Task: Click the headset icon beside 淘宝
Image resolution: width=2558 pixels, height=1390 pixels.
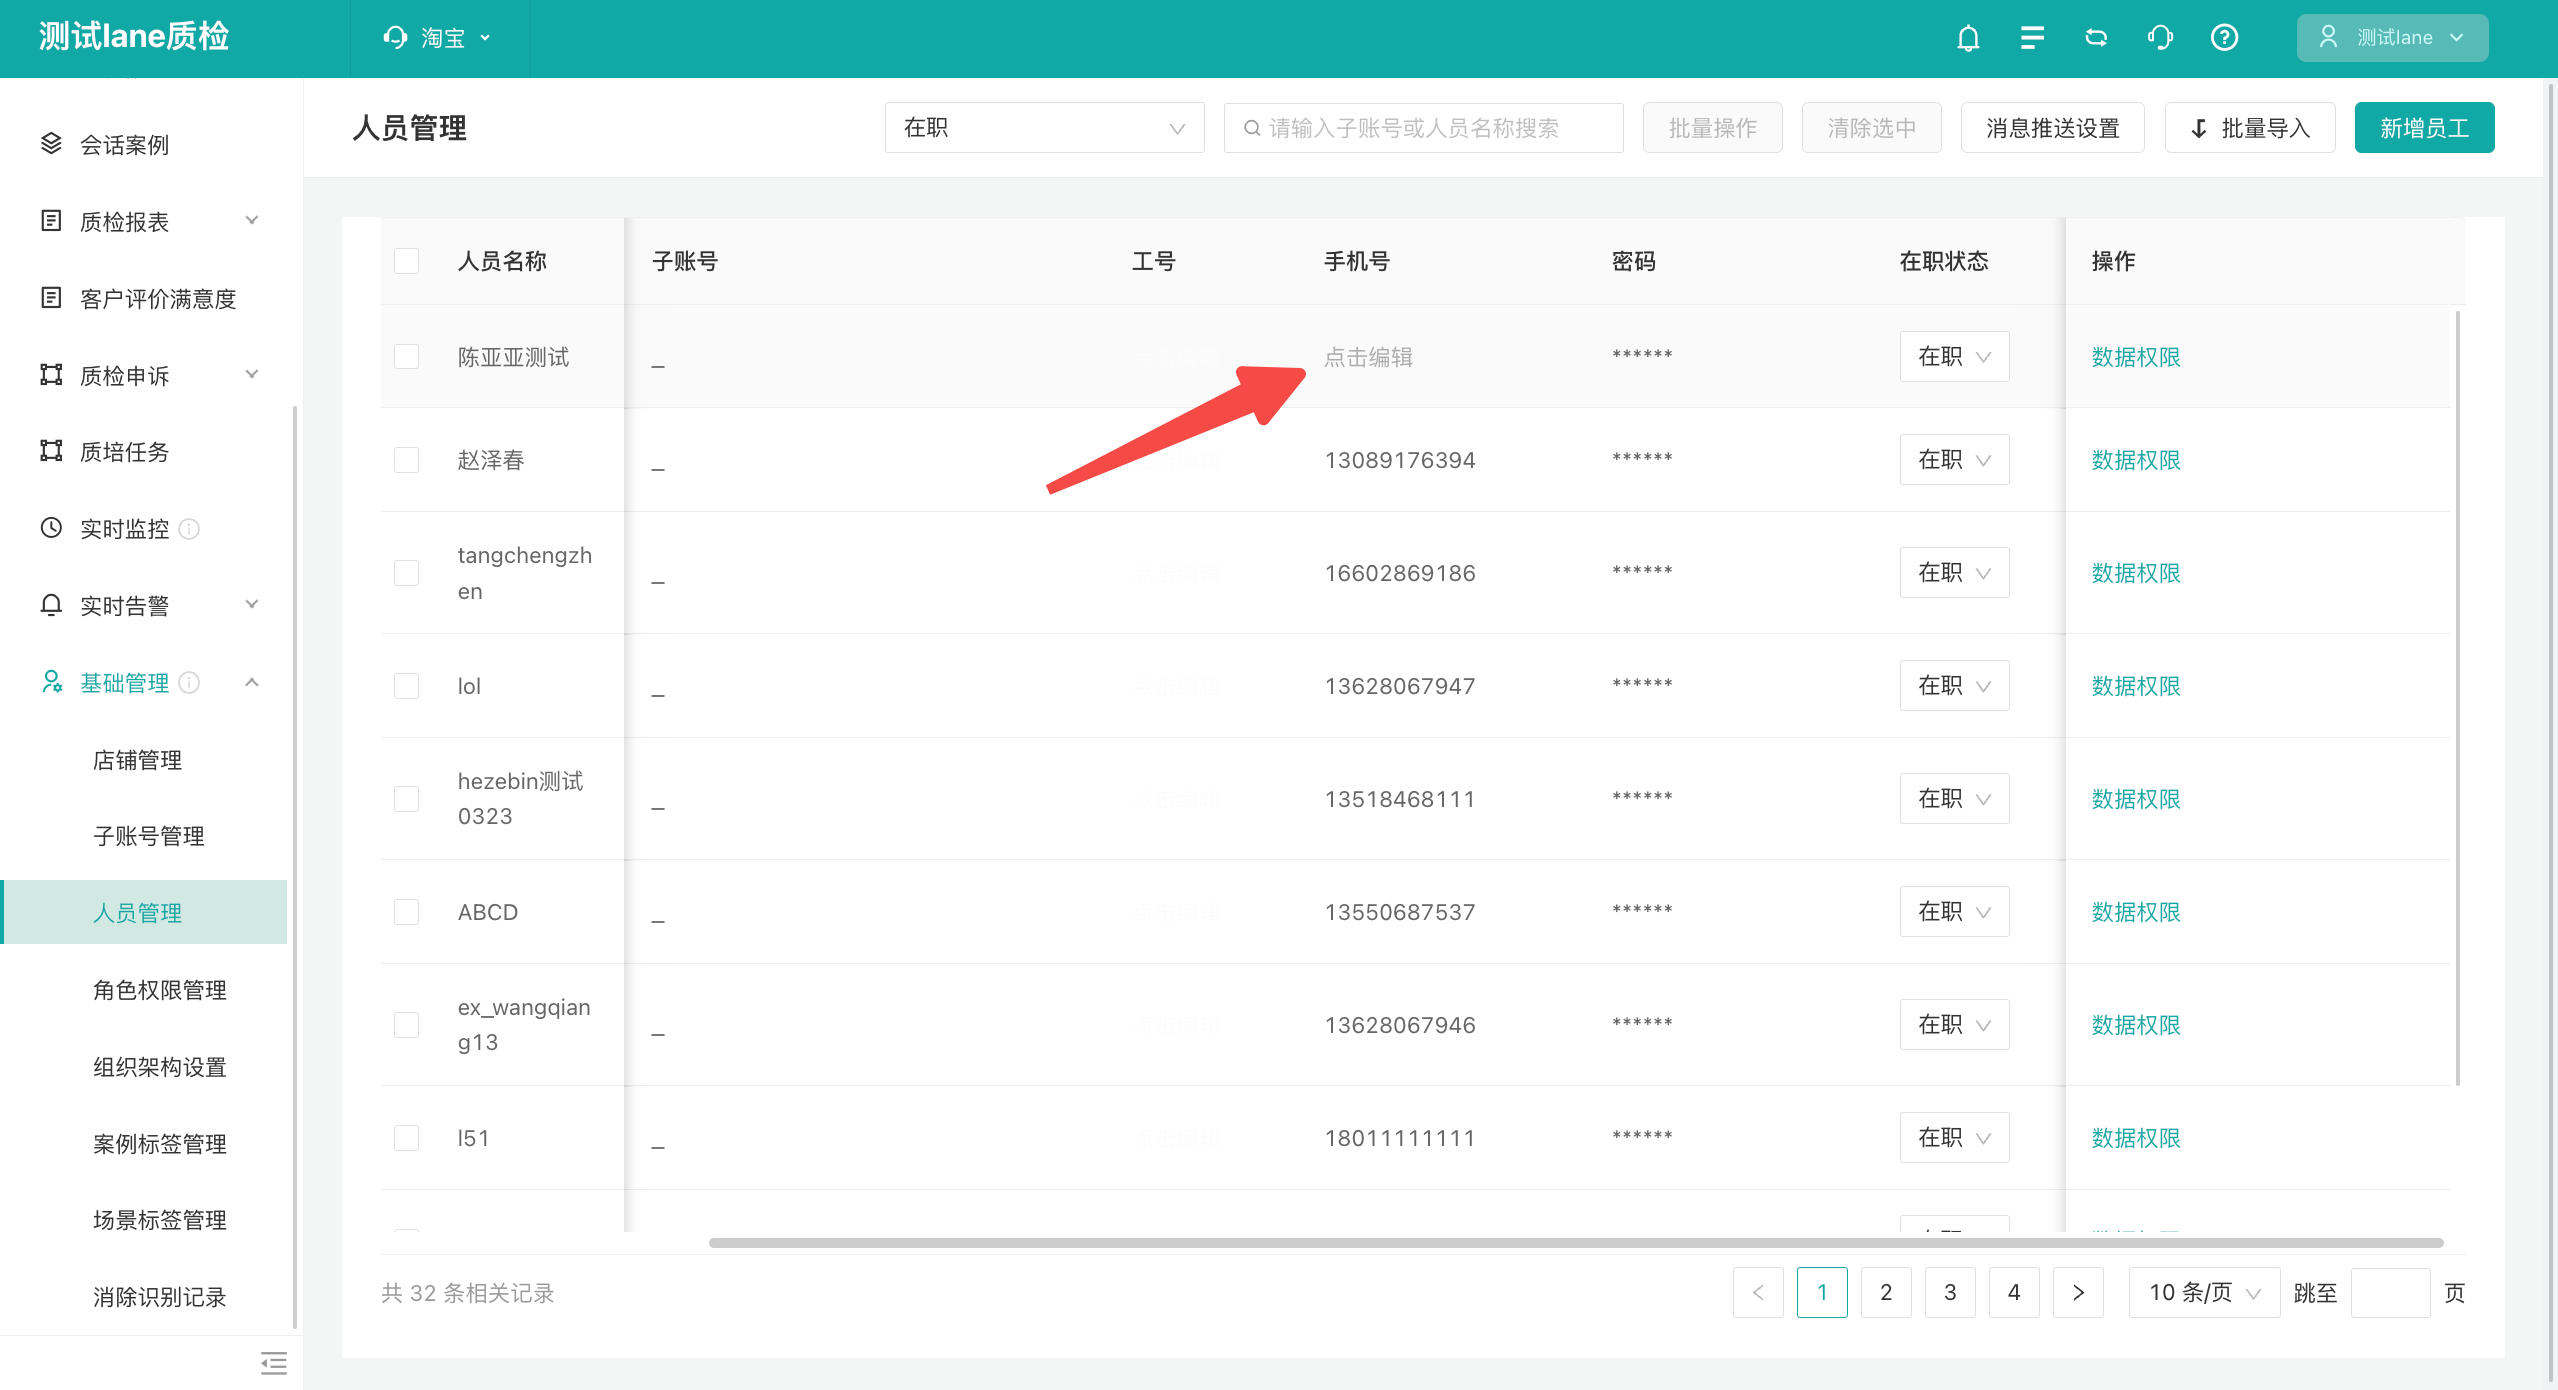Action: click(x=395, y=37)
